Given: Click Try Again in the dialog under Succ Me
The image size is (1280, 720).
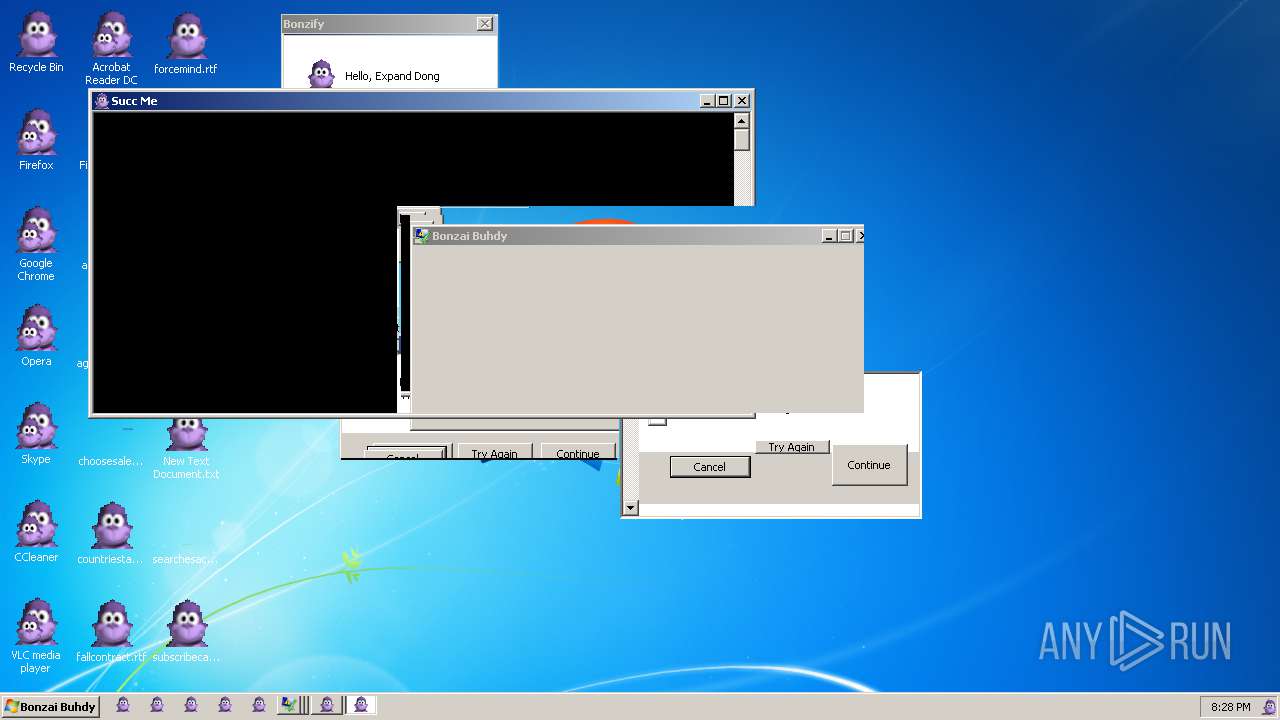Looking at the screenshot, I should coord(494,453).
